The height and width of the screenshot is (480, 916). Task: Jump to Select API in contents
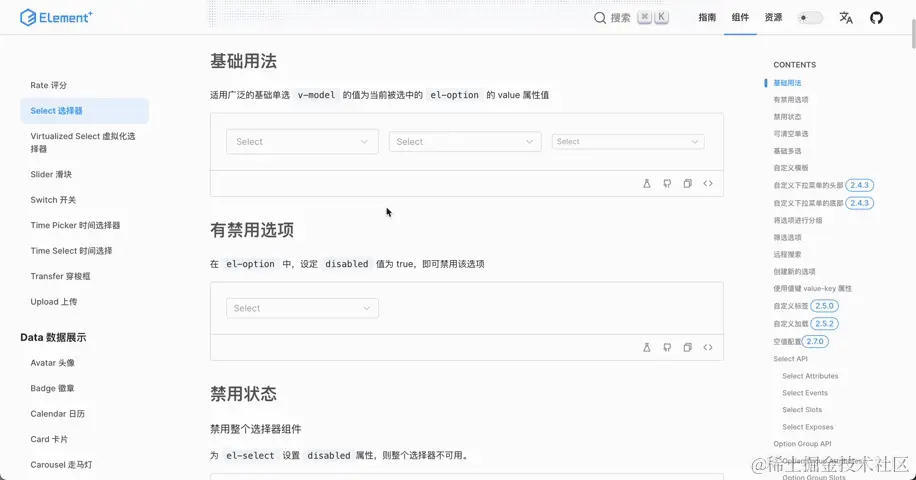pyautogui.click(x=790, y=359)
